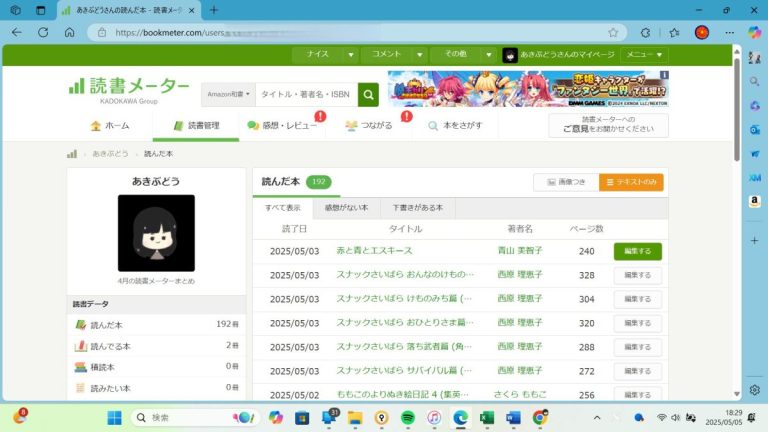Click 編集する for 赤と青とエスキース
Viewport: 768px width, 432px height.
637,251
